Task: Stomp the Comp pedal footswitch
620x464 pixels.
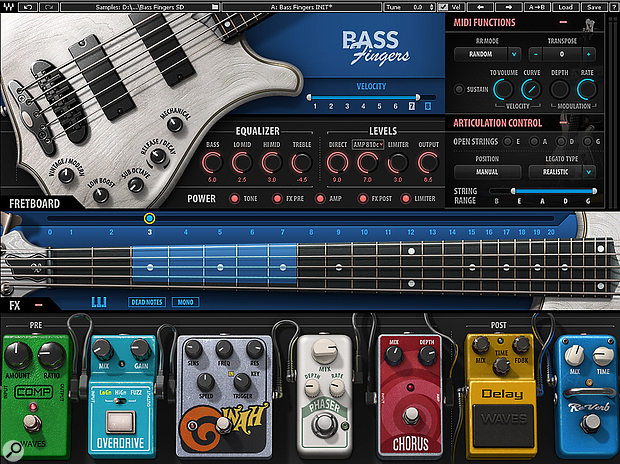Action: point(32,424)
